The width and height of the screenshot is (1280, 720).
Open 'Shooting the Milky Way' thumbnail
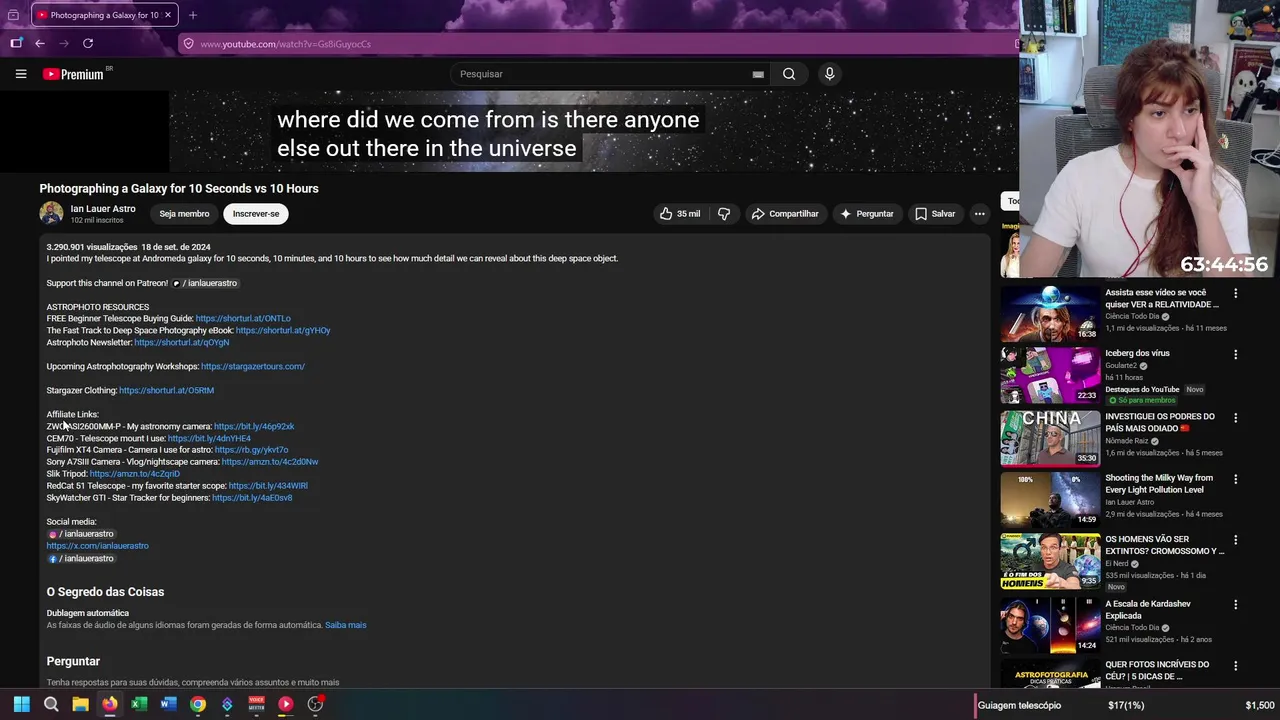pos(1050,499)
